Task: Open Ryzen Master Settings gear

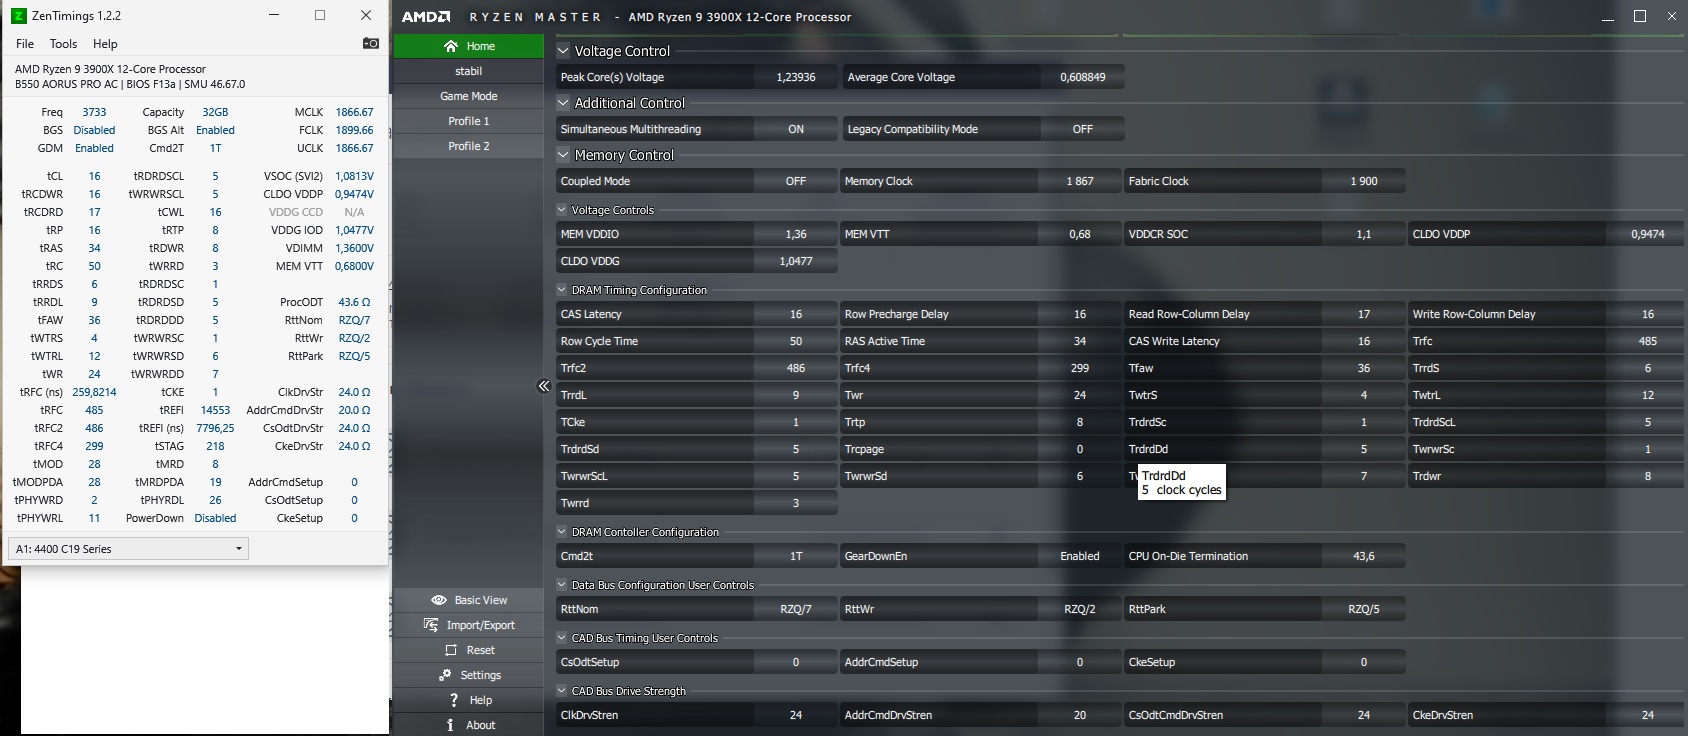Action: [445, 675]
